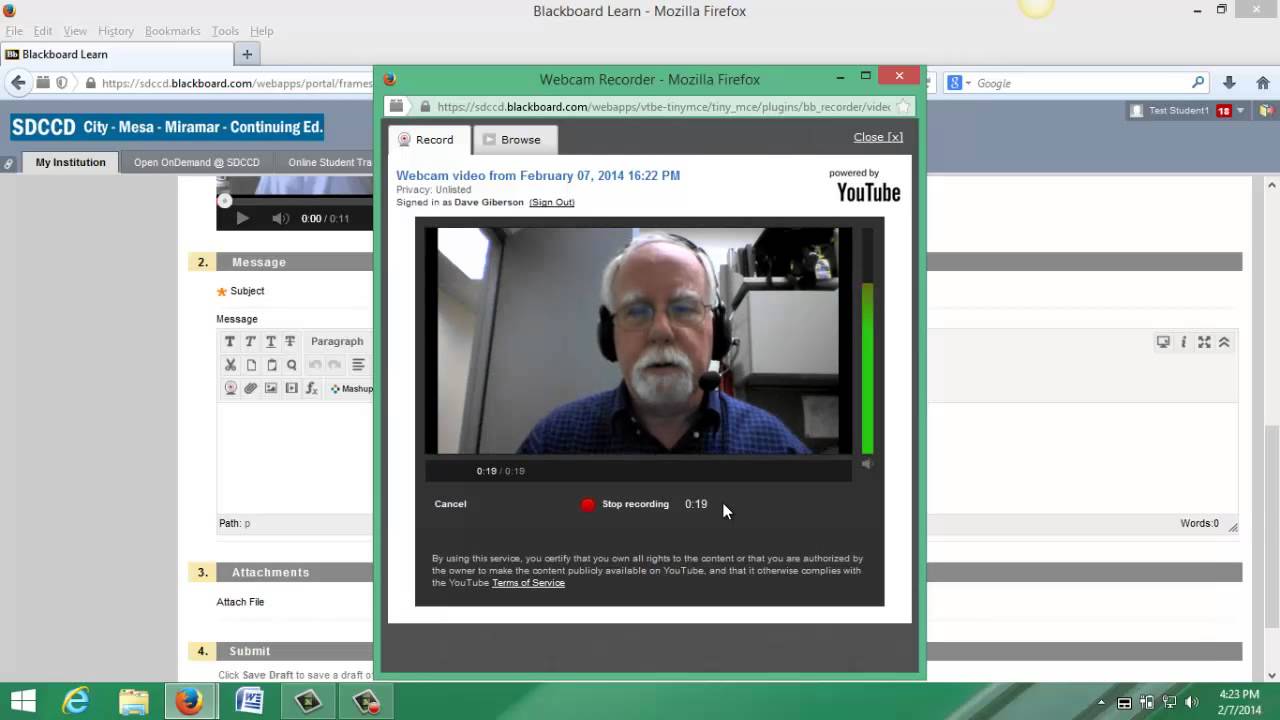Screen dimensions: 1280x720
Task: Insert an image into the message
Action: (x=271, y=388)
